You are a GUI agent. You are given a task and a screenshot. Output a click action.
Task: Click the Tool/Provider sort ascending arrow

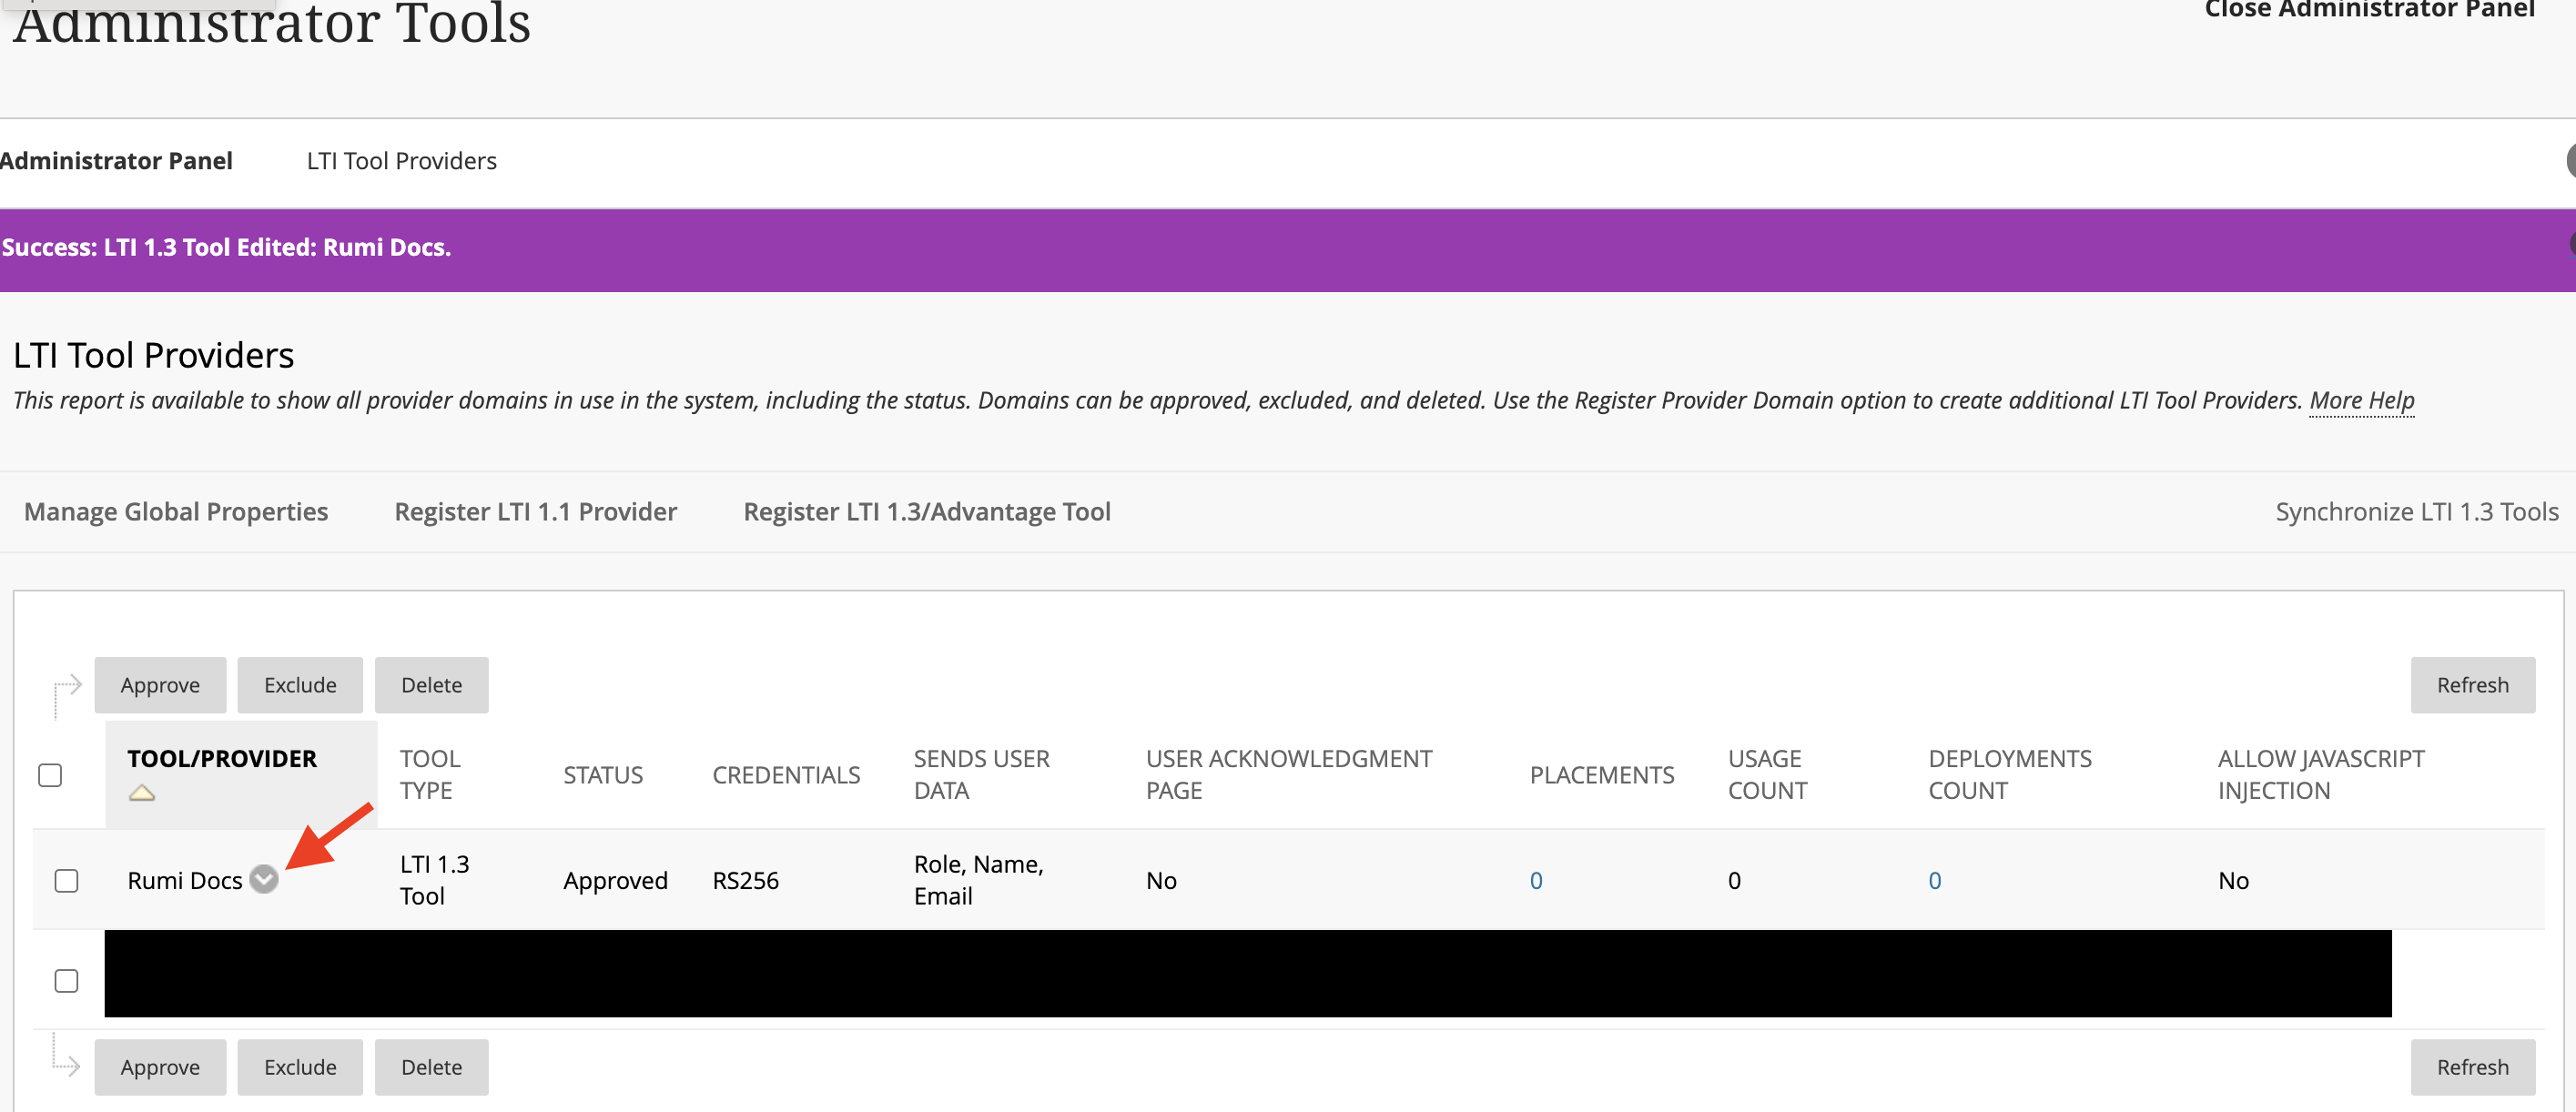[x=142, y=793]
